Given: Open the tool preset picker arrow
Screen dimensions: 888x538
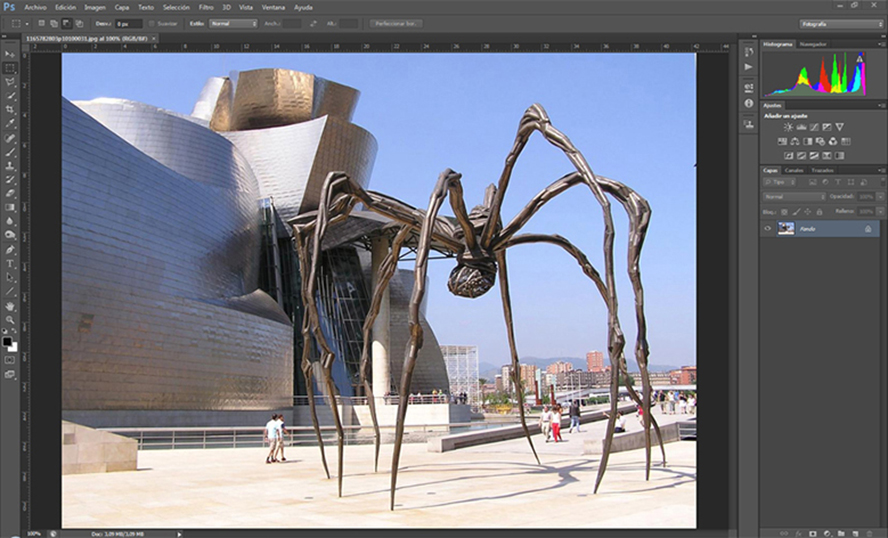Looking at the screenshot, I should tap(27, 24).
